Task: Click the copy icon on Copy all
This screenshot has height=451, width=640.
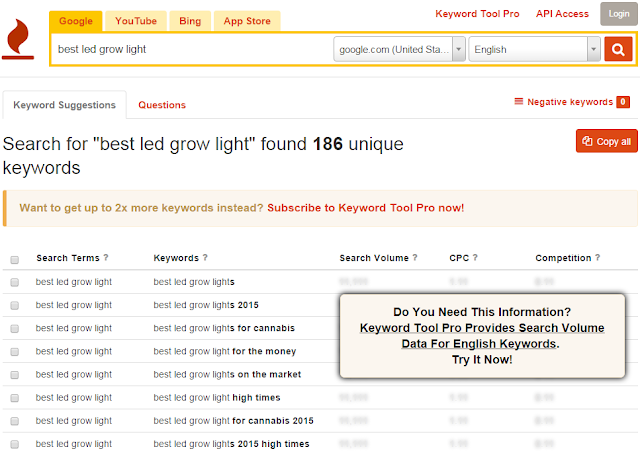Action: pos(587,141)
